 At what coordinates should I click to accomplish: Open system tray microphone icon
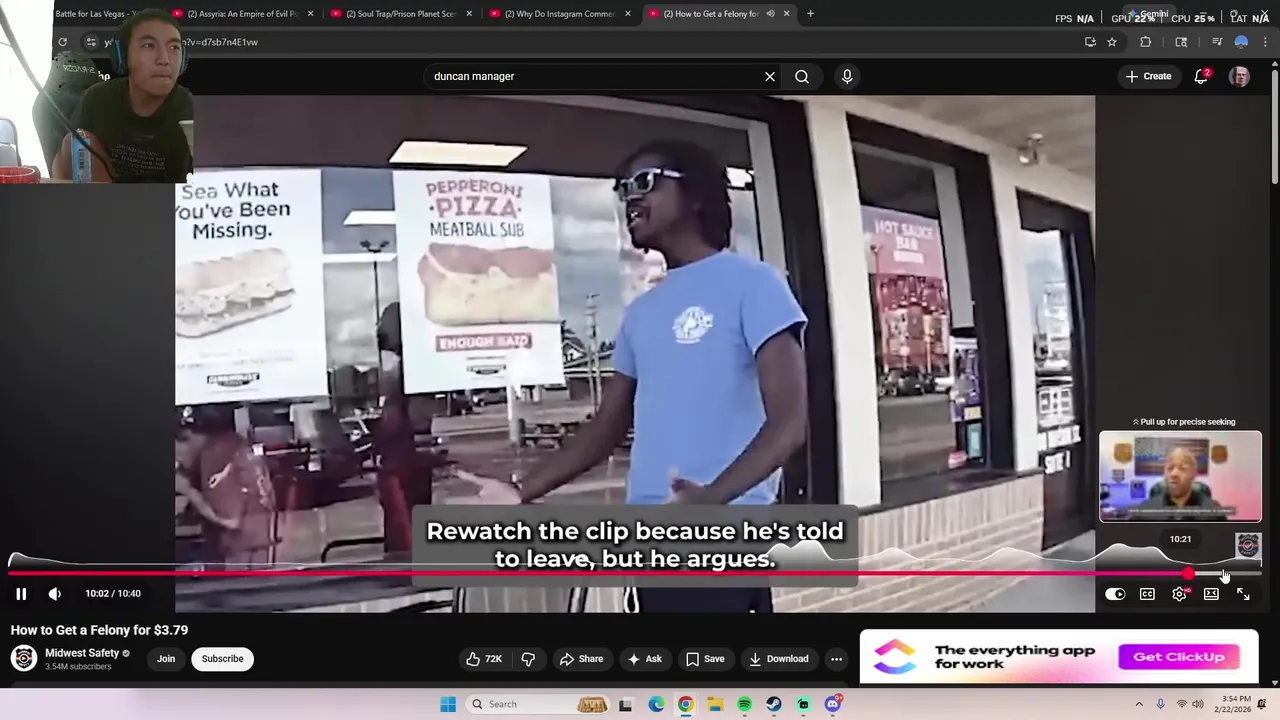tap(1161, 704)
